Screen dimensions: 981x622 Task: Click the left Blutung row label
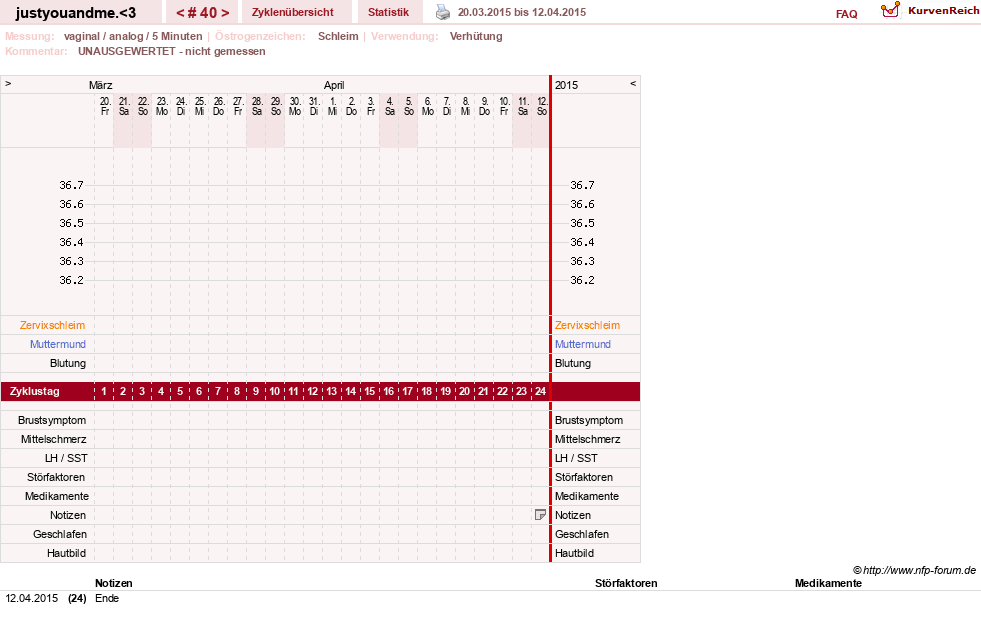[68, 363]
